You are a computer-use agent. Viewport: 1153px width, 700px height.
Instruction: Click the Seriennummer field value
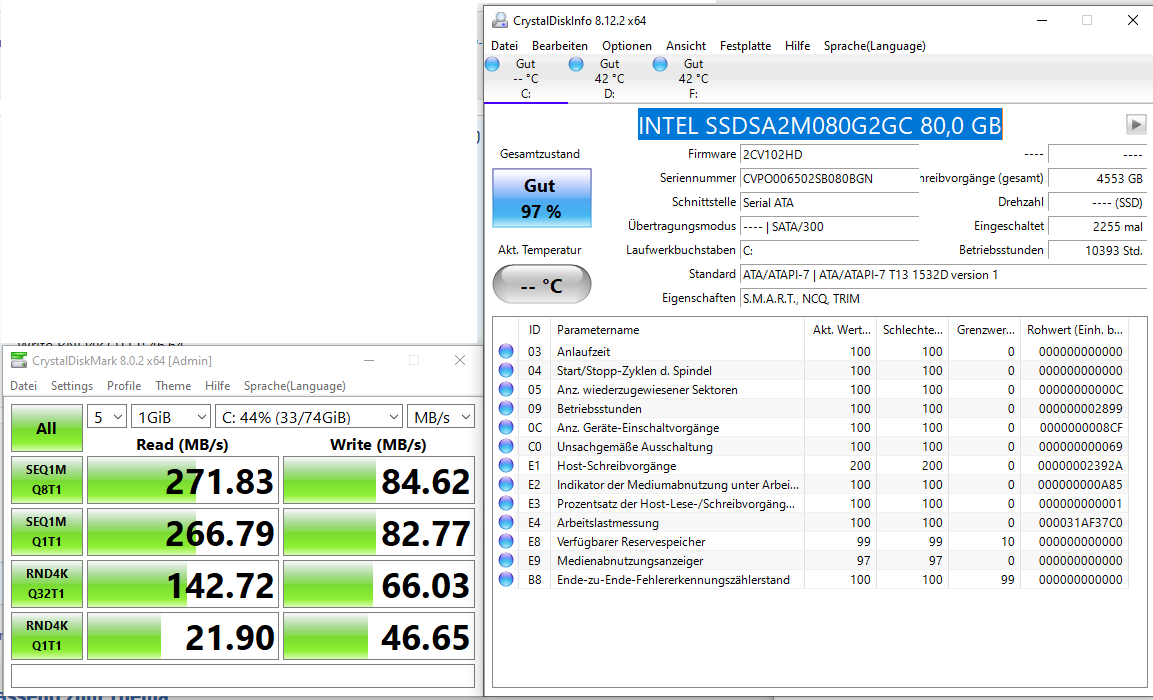pos(829,178)
